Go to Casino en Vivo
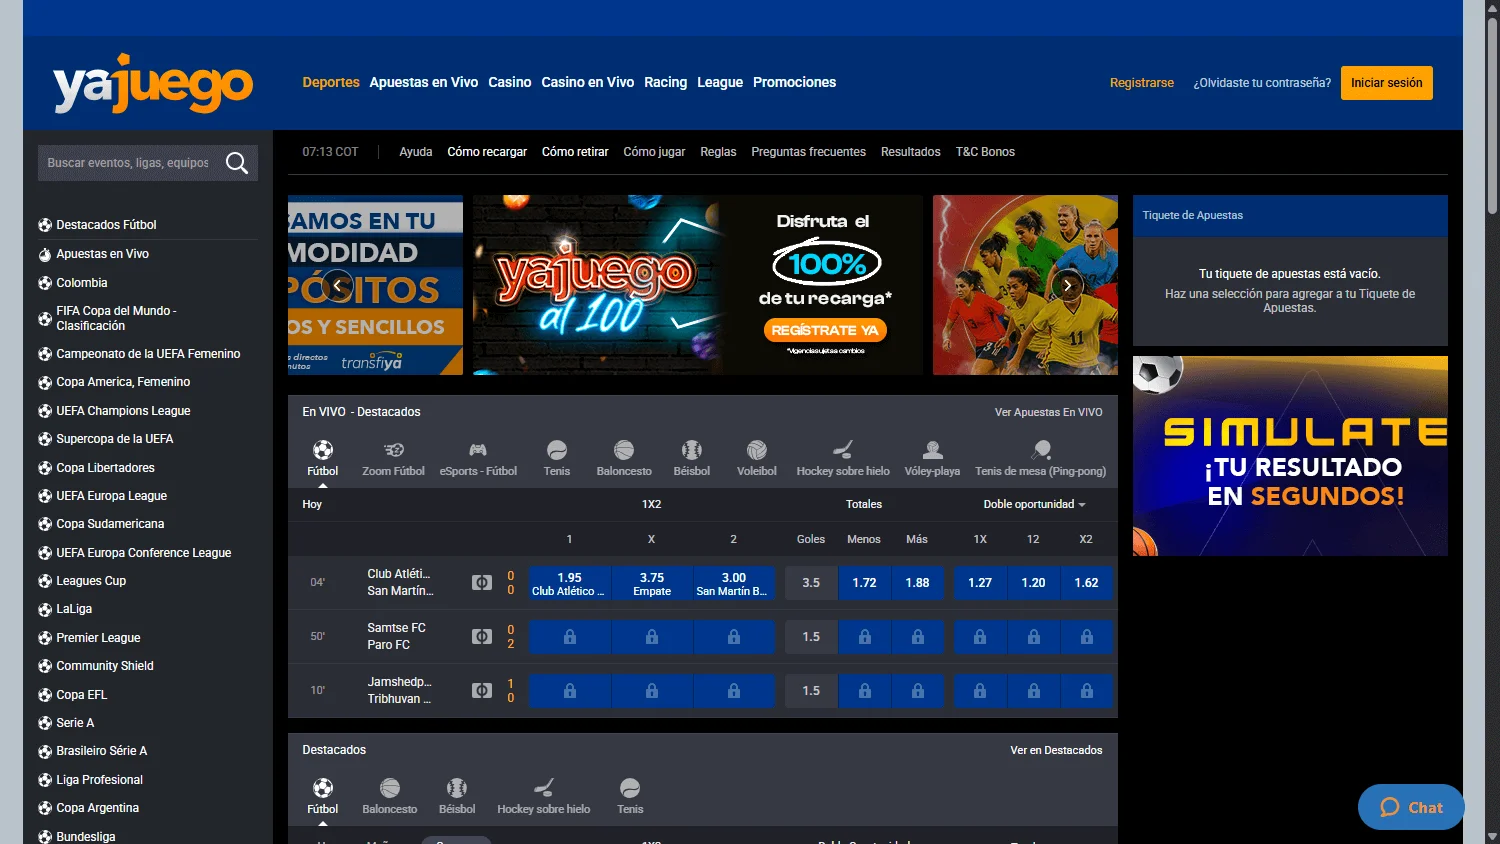This screenshot has height=844, width=1500. (x=587, y=82)
